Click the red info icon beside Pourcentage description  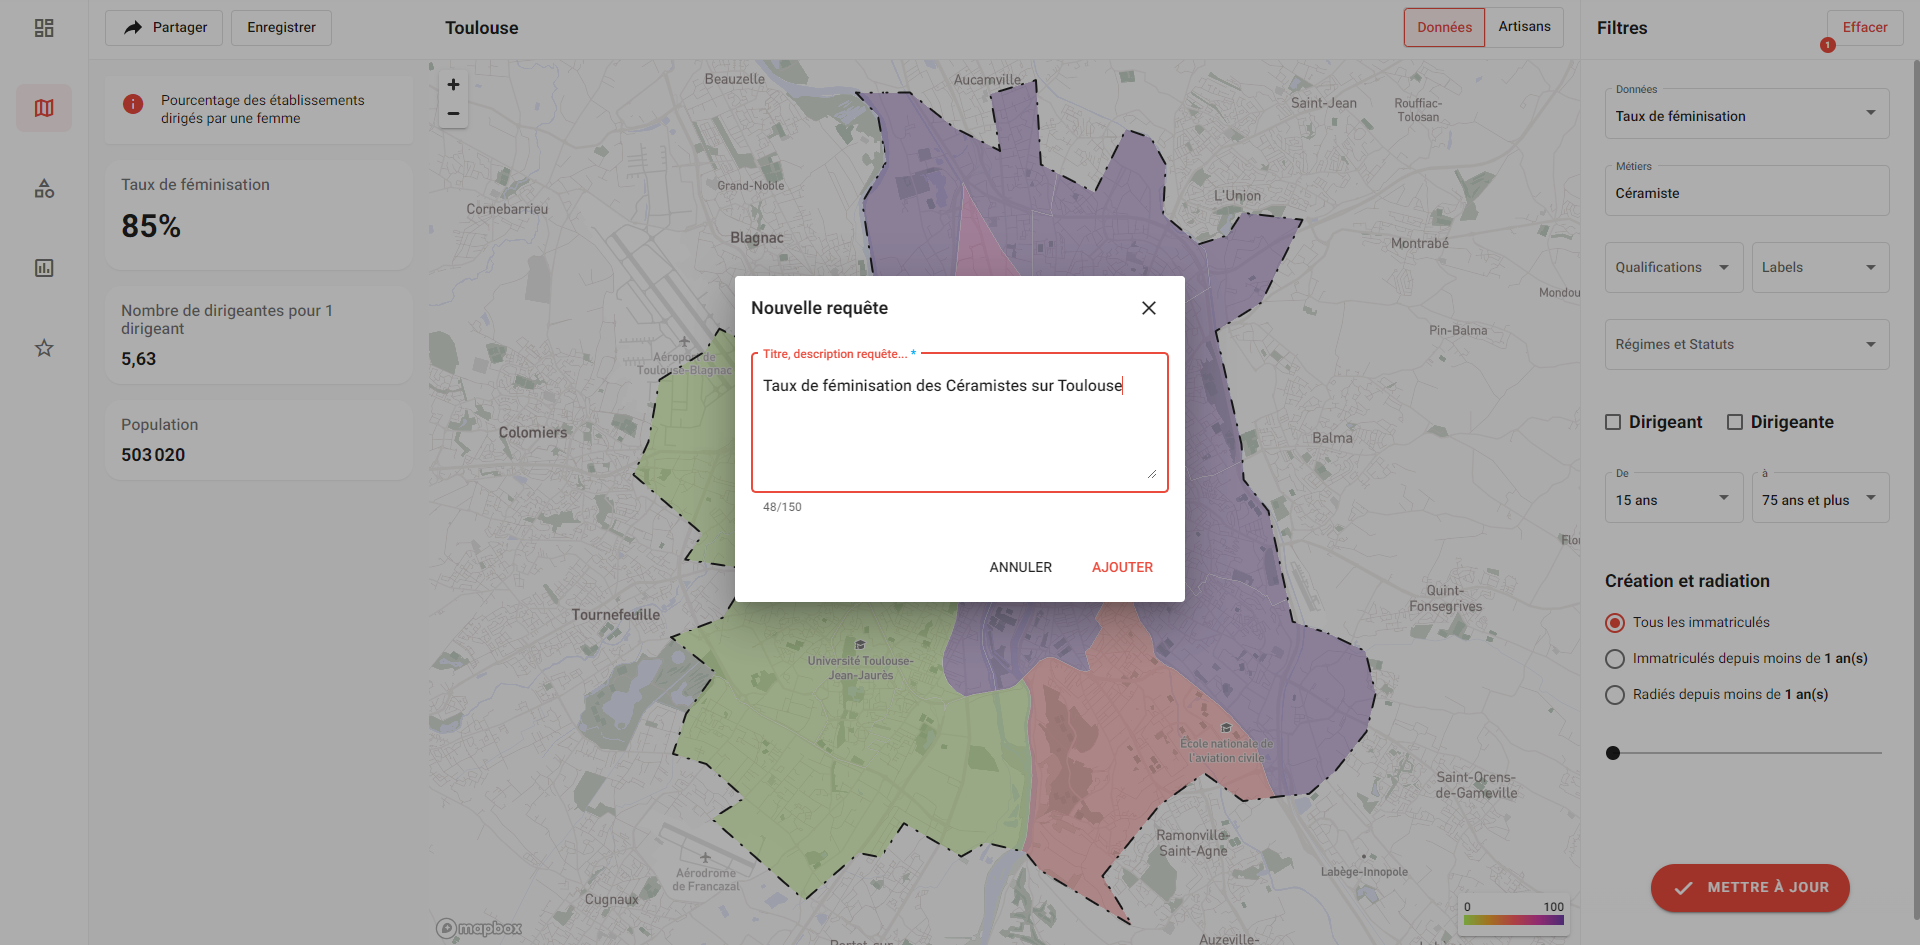[133, 104]
